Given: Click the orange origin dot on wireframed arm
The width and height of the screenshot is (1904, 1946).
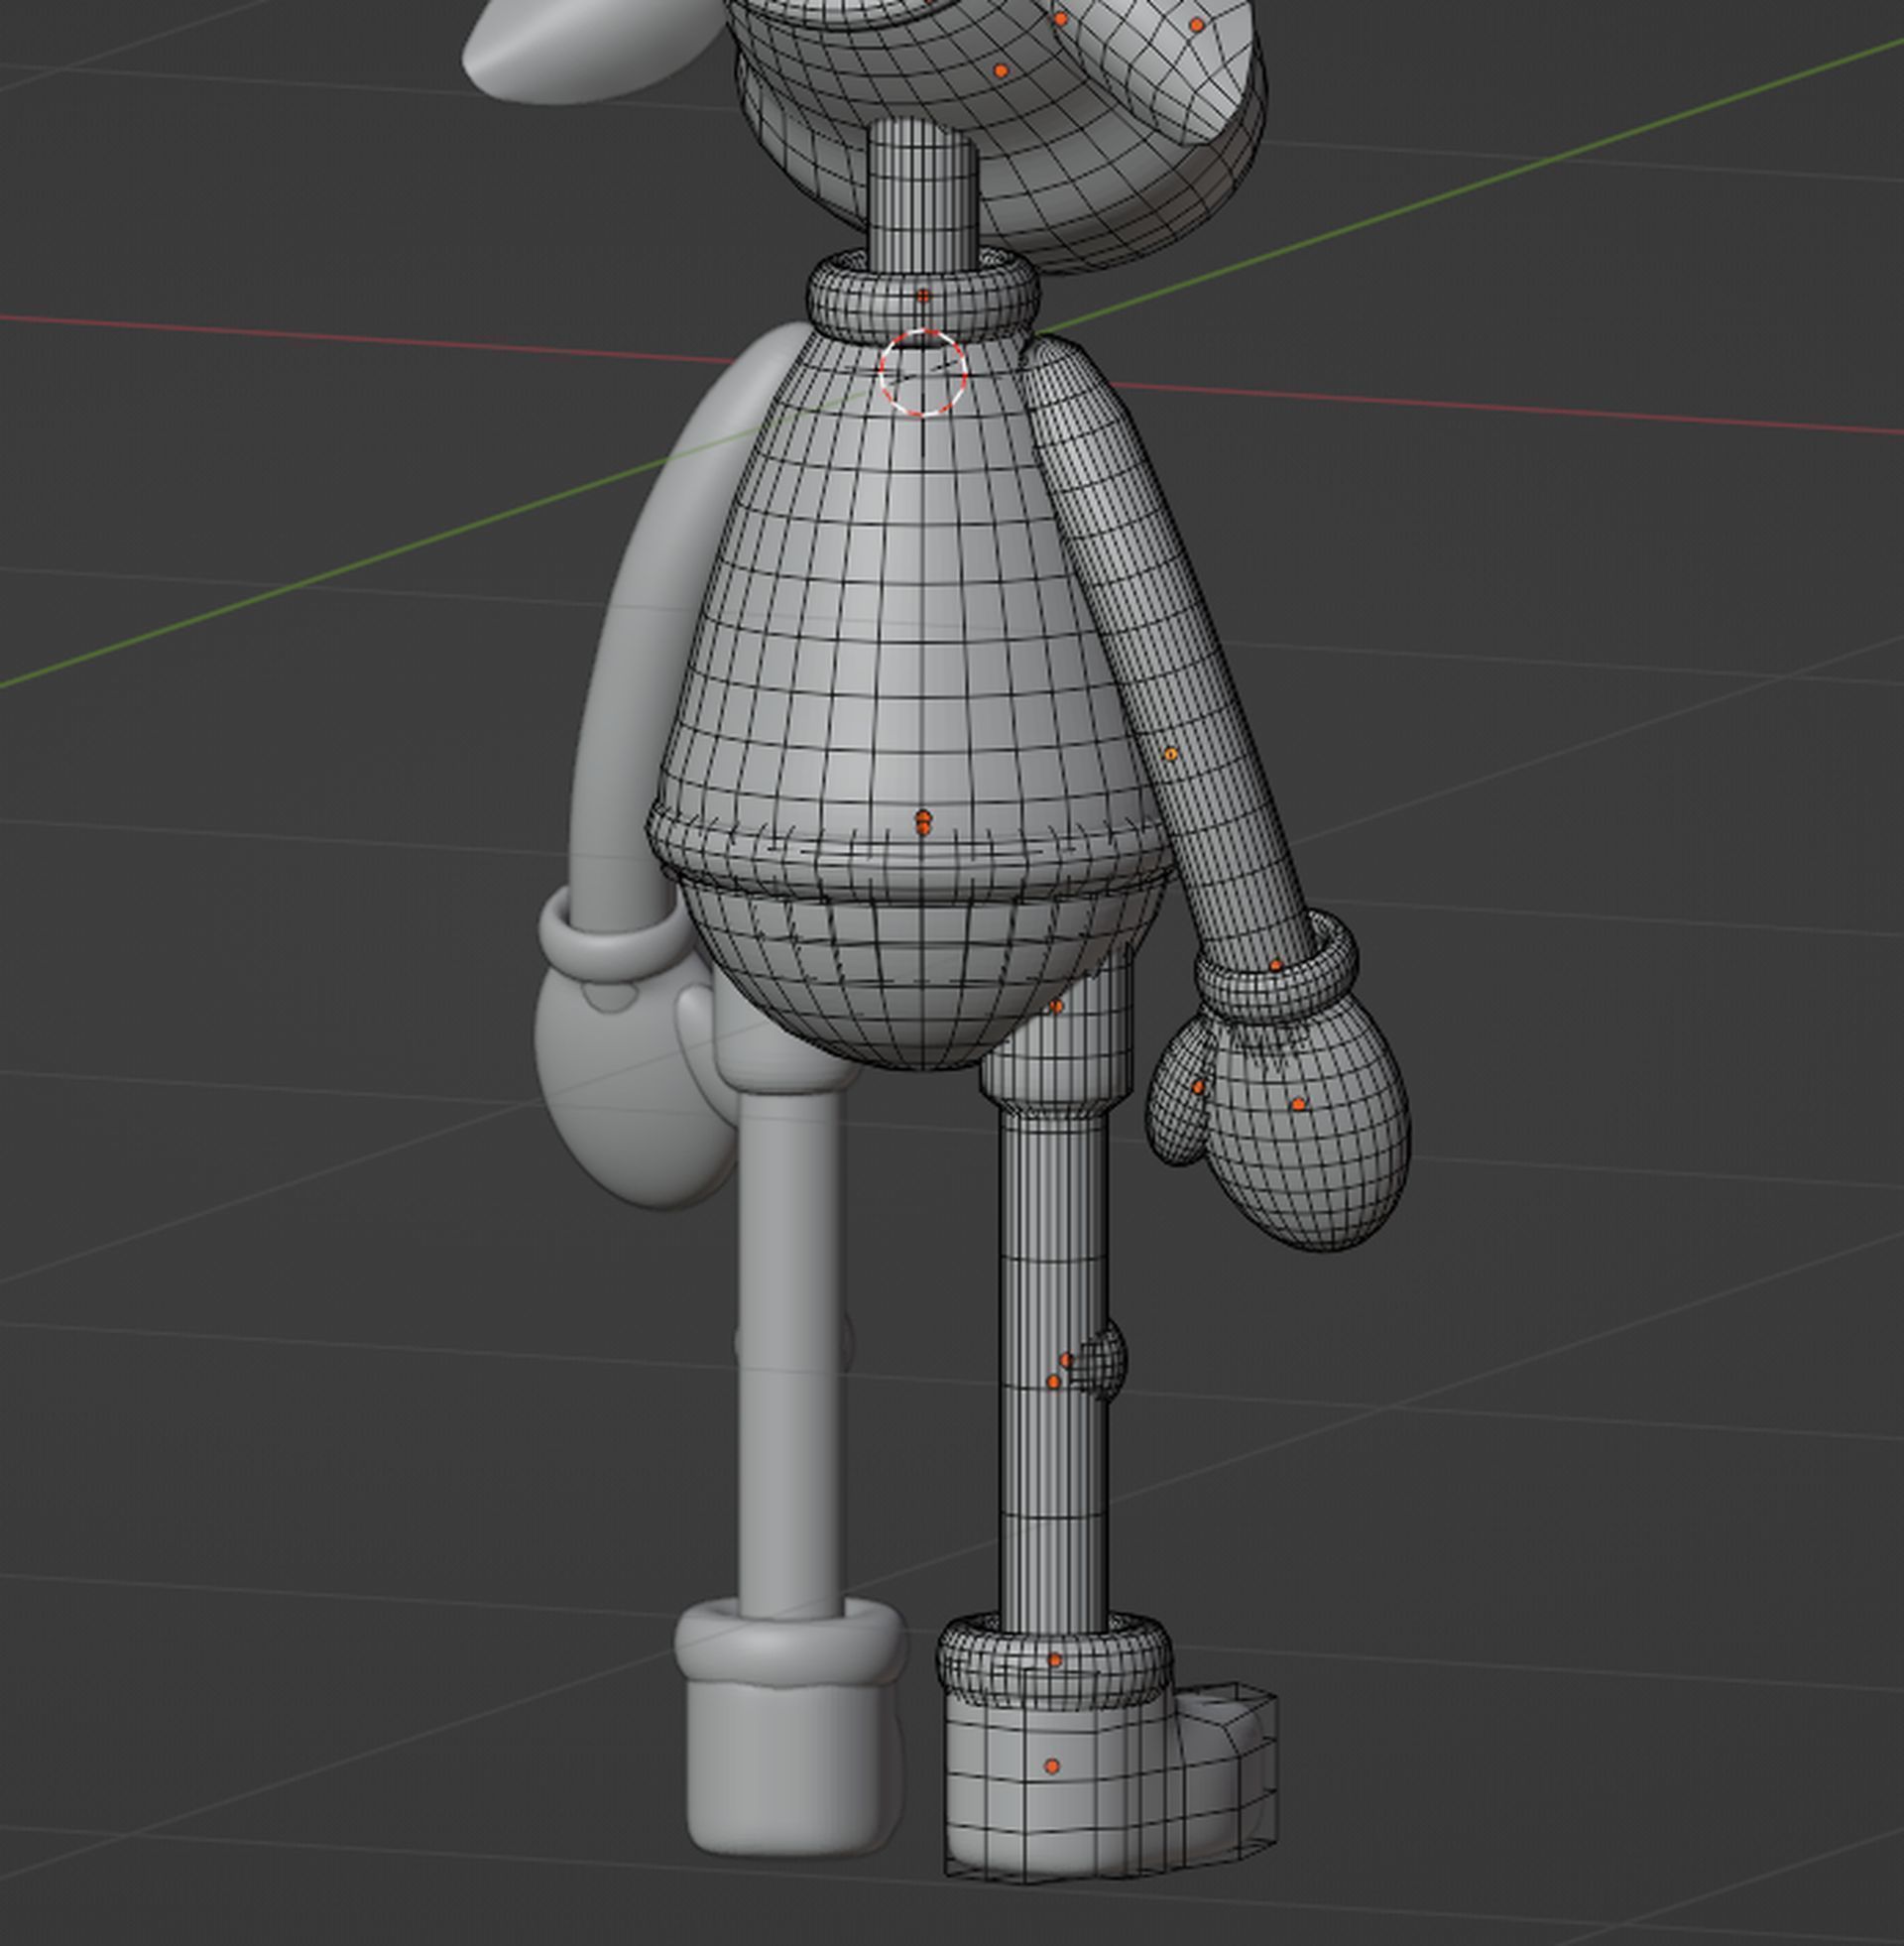Looking at the screenshot, I should (1171, 754).
